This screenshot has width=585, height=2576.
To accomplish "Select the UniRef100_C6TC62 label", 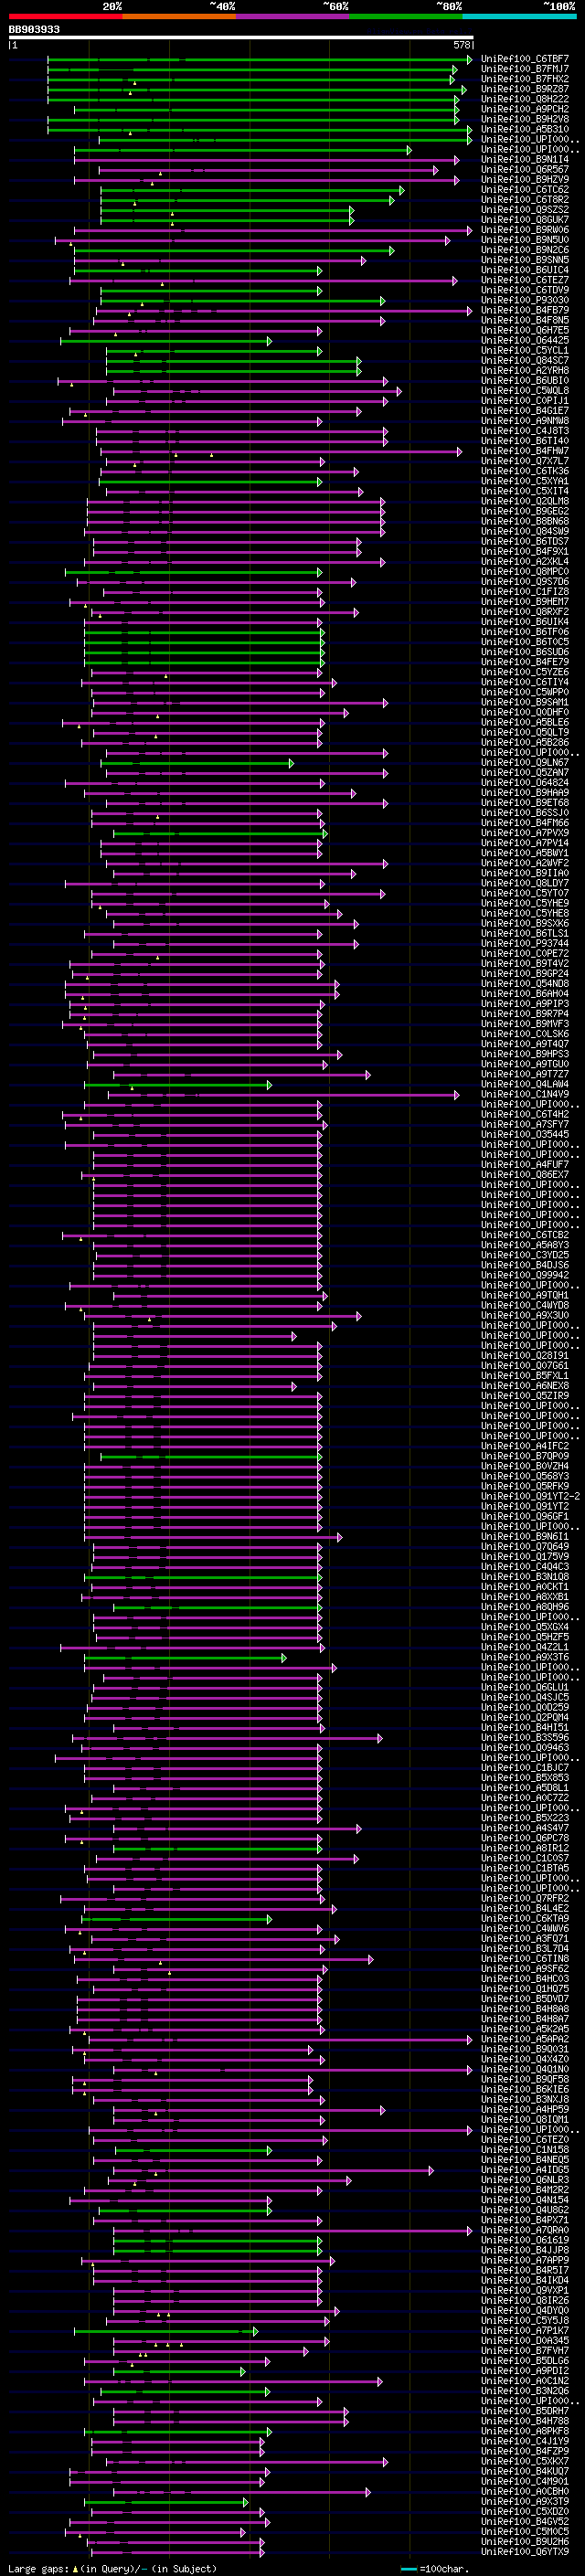I will pos(525,190).
